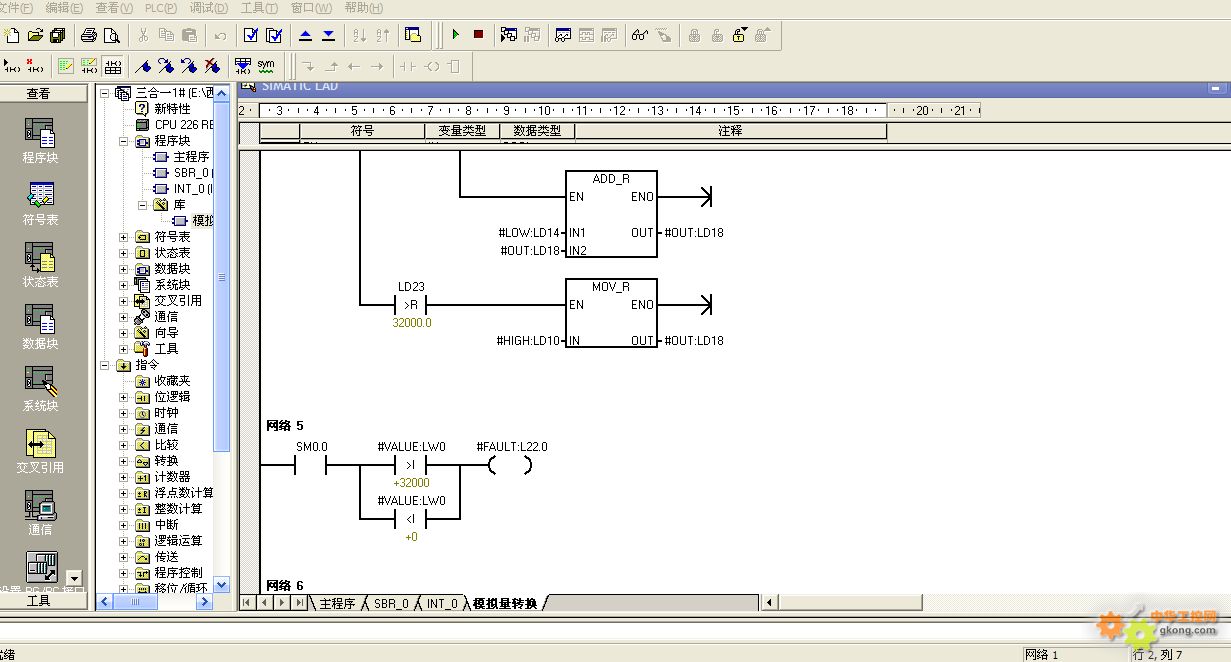Screen dimensions: 1231x662
Task: Click the Program Status monitoring icon
Action: pos(509,35)
